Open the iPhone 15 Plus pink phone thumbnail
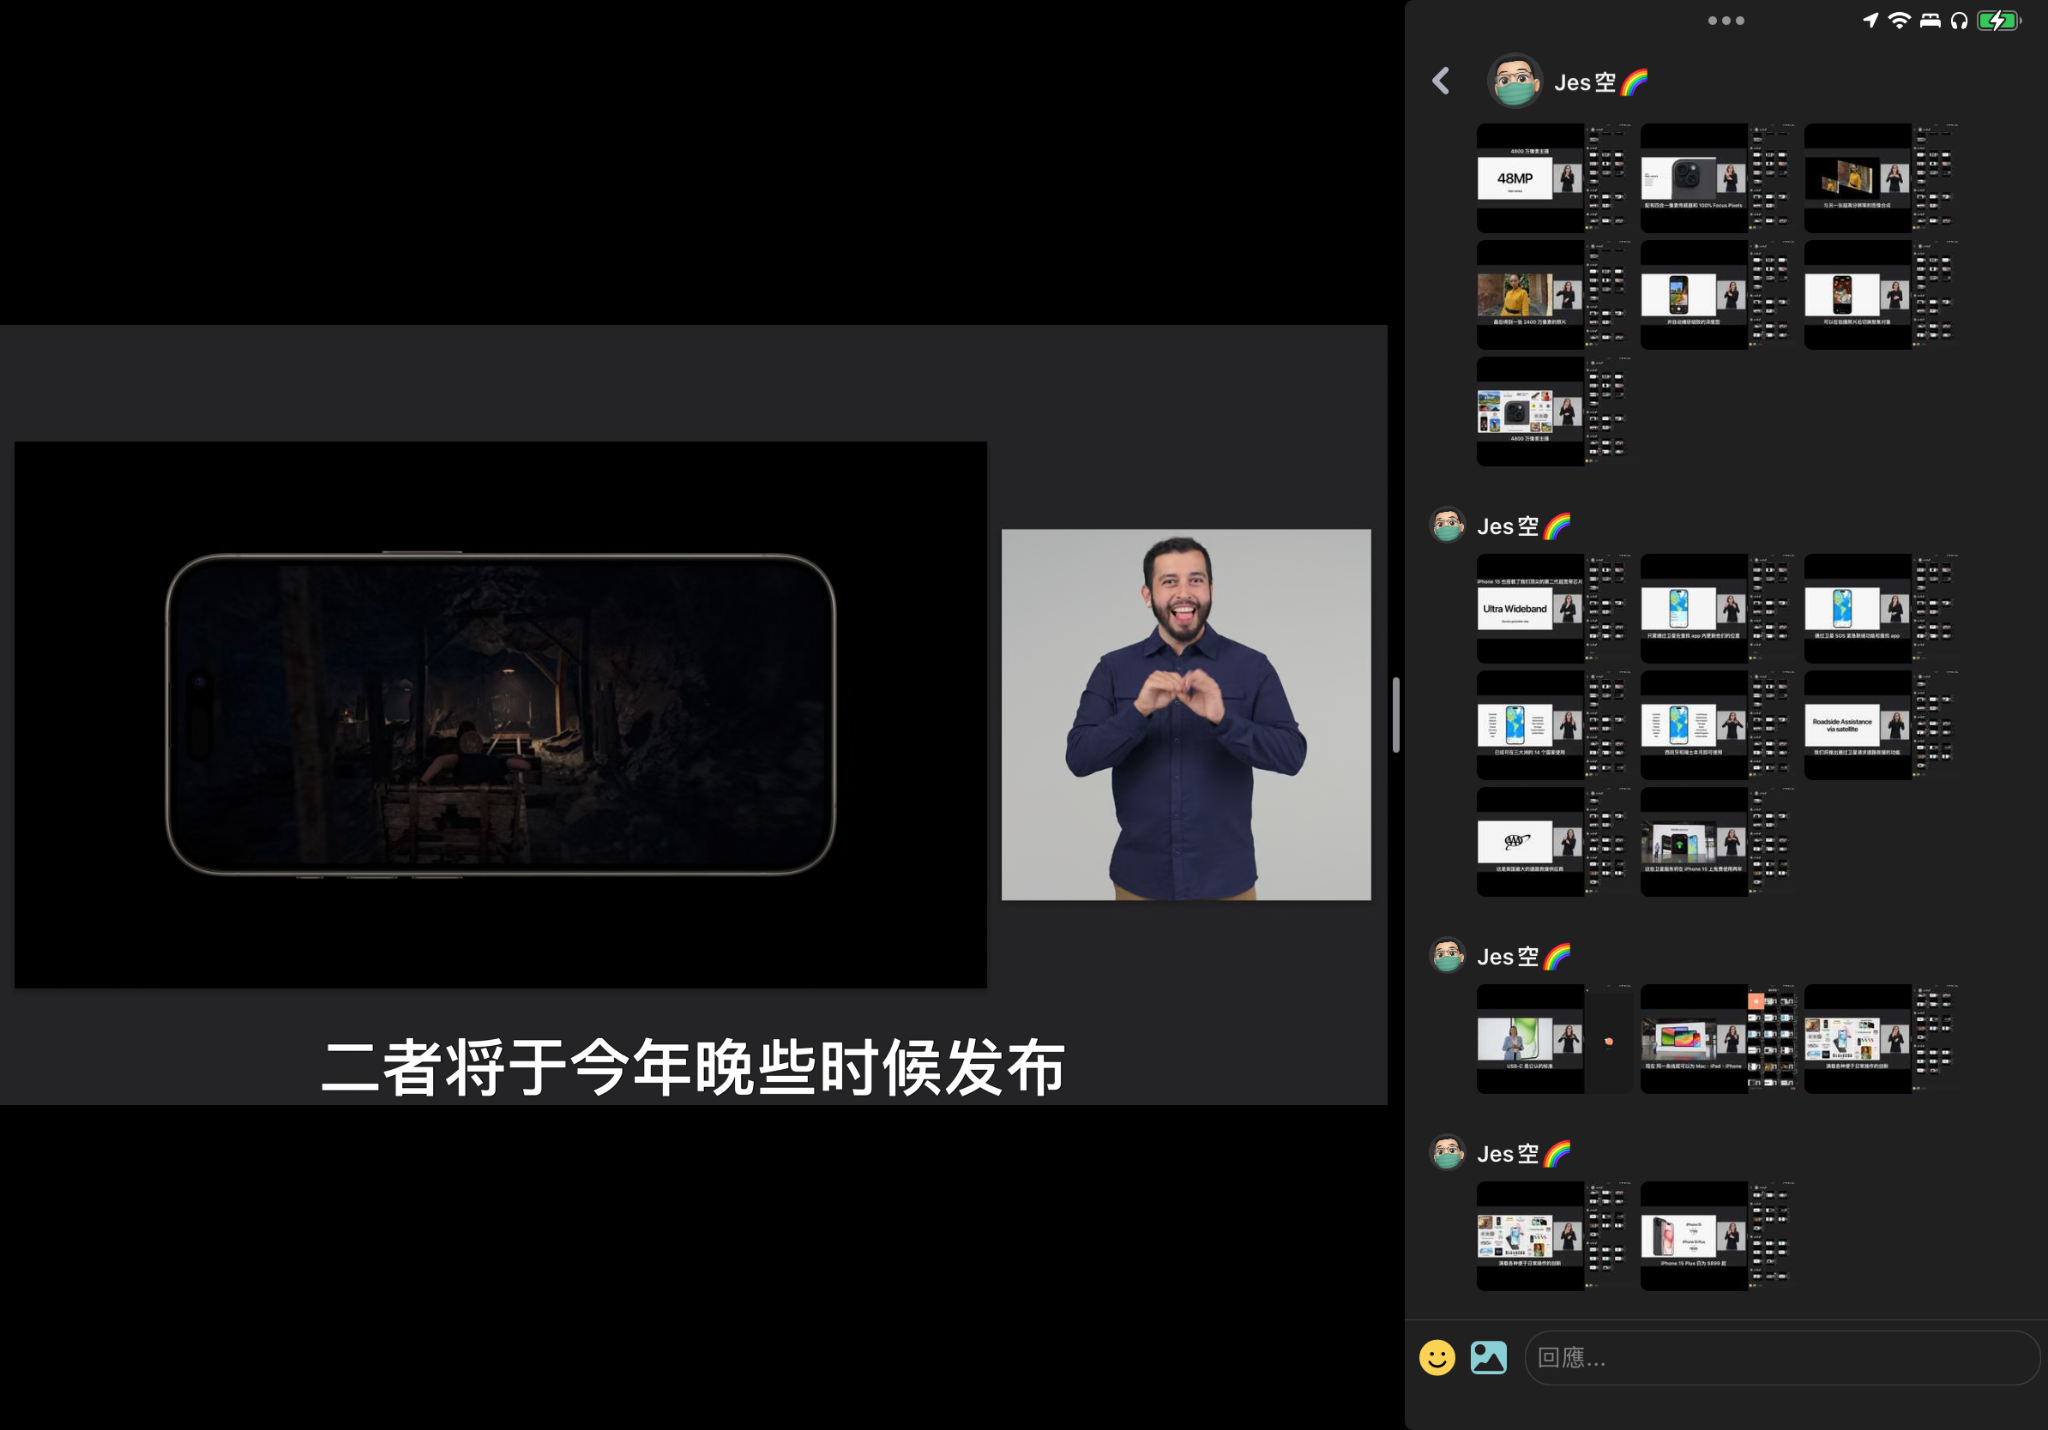 click(1717, 1236)
